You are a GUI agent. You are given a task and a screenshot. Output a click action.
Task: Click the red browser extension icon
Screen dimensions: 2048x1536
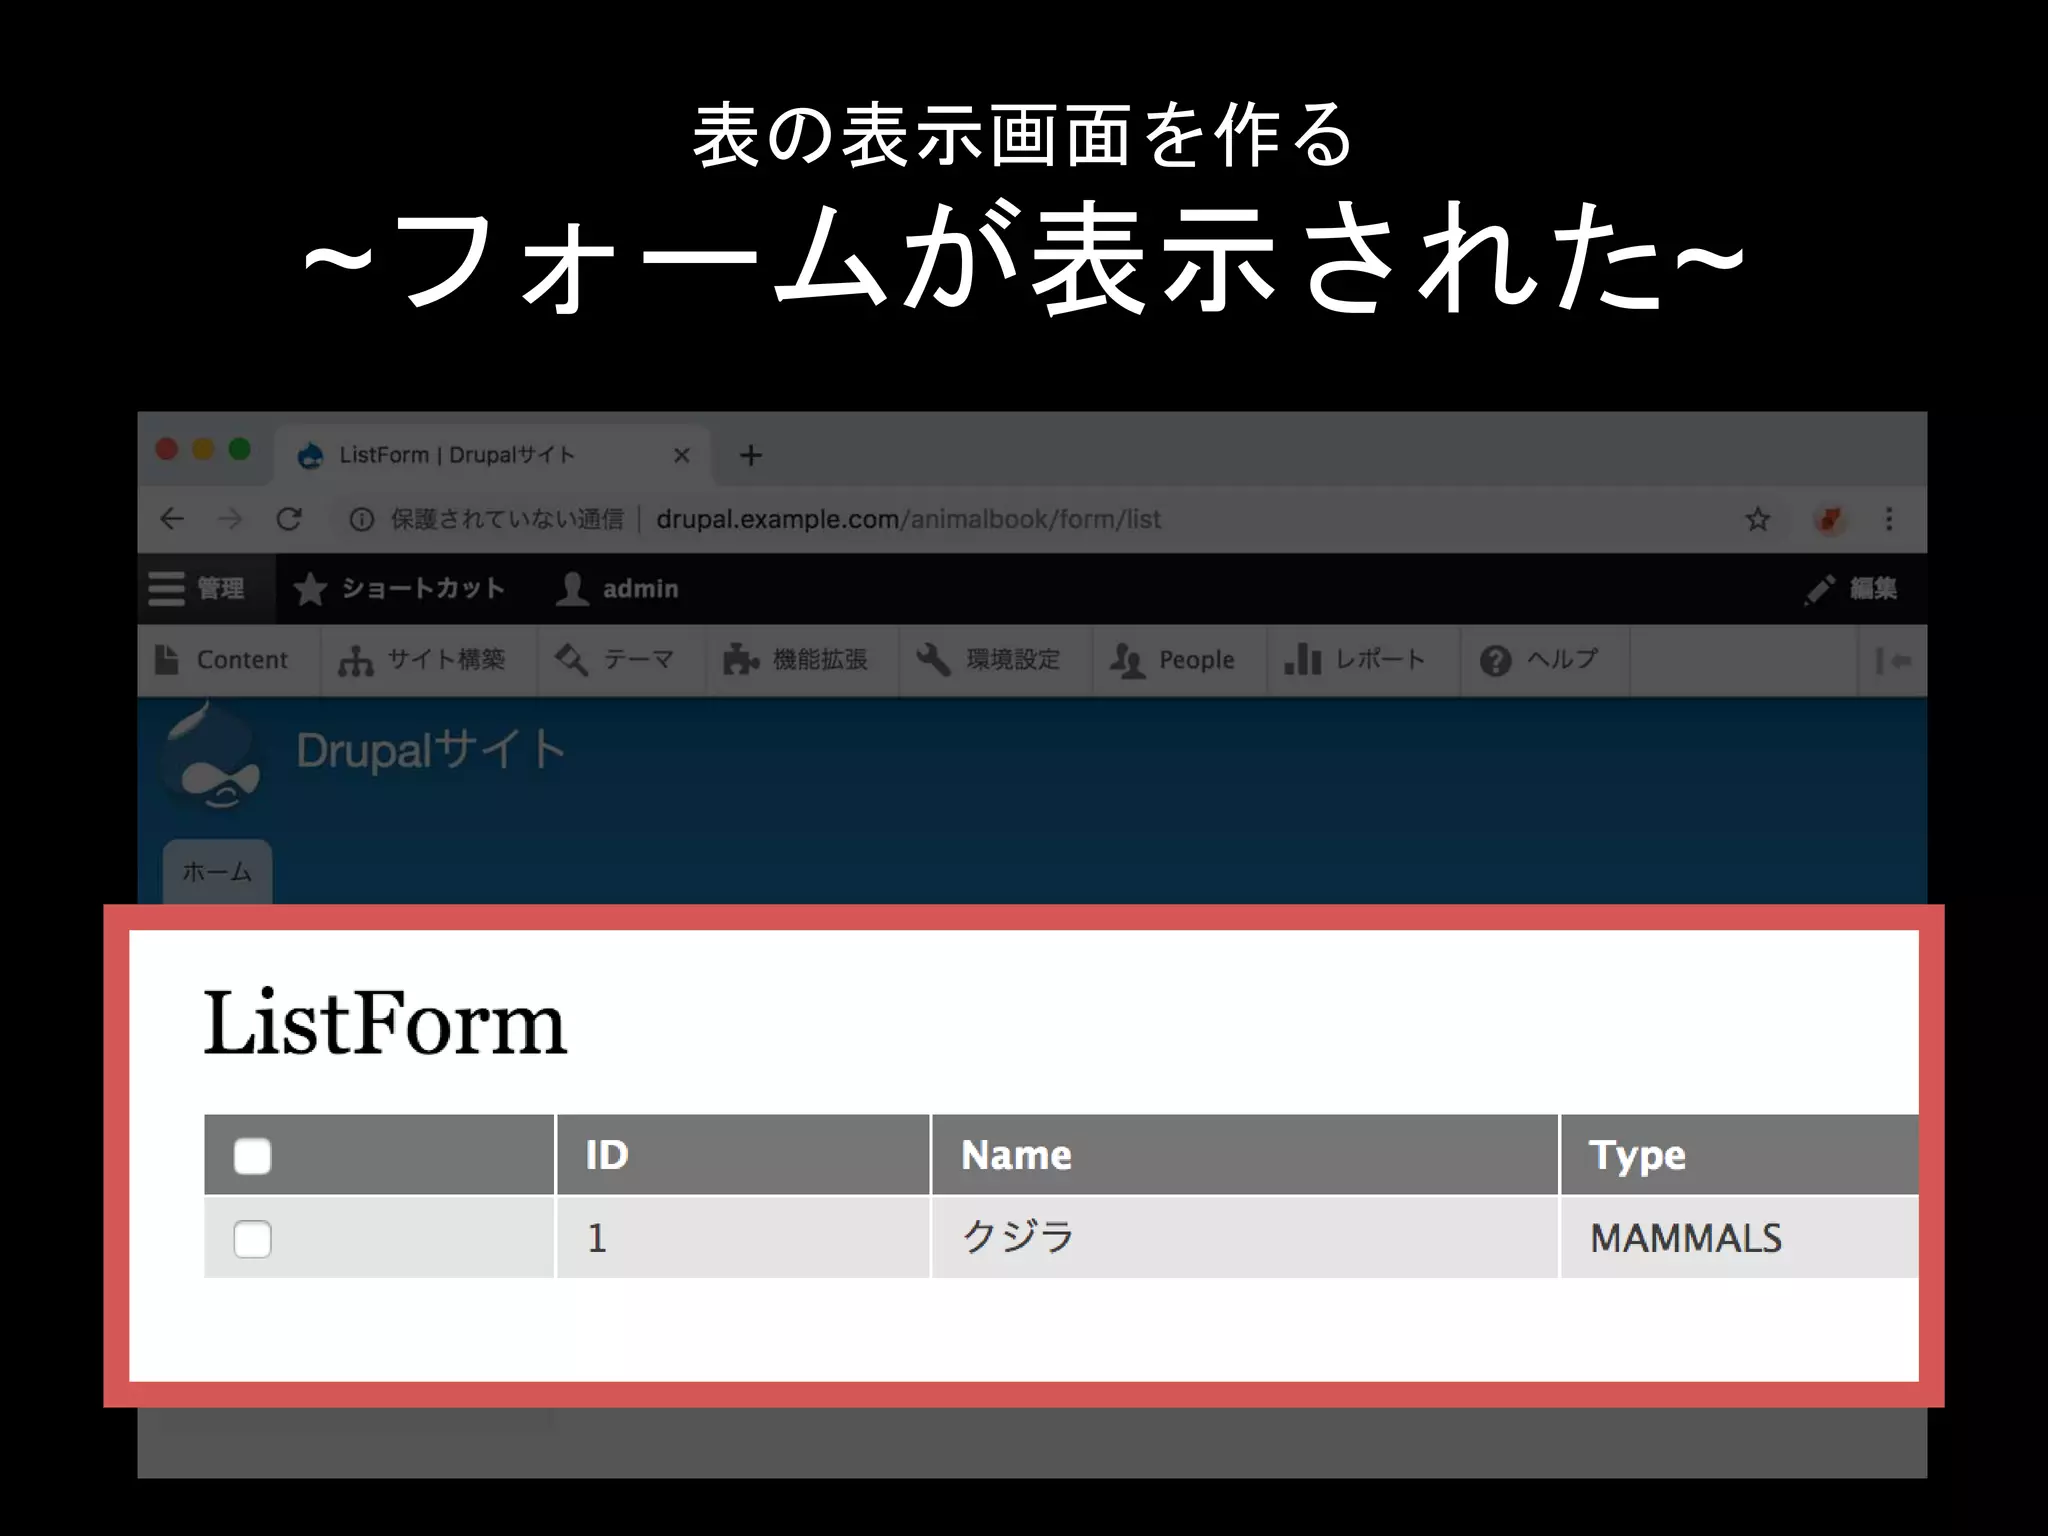1829,519
